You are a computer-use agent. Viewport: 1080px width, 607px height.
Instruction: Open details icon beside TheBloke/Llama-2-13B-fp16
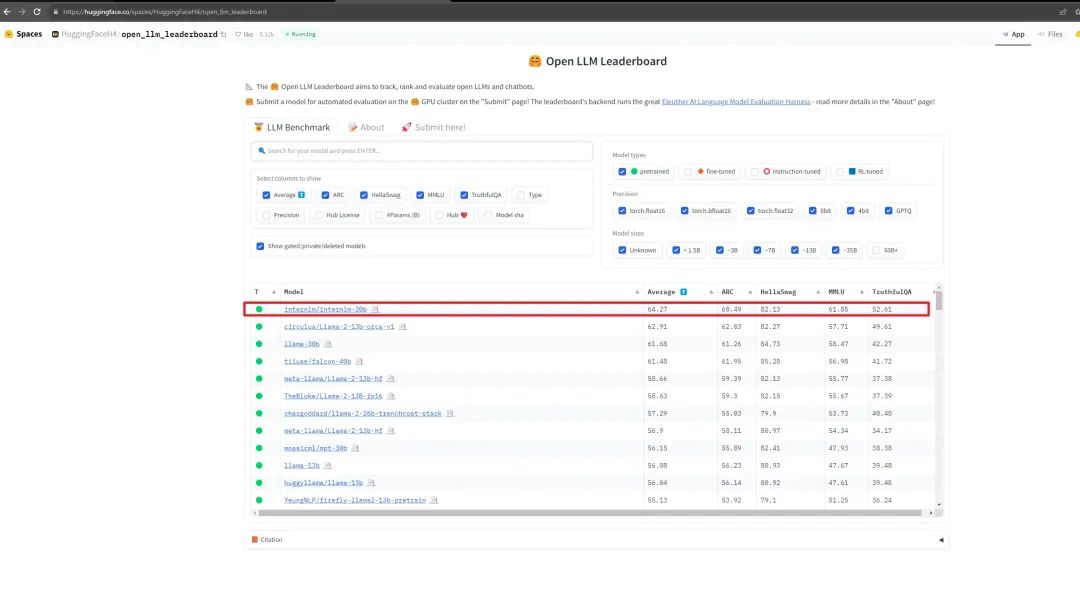coord(391,396)
